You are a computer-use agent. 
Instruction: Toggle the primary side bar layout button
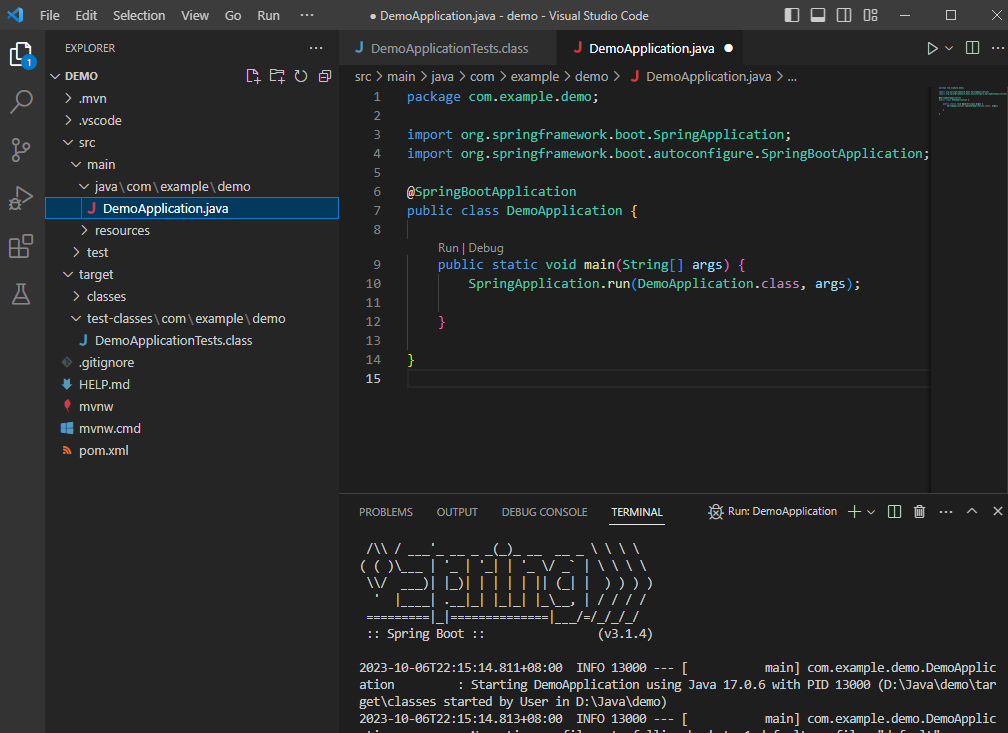point(792,16)
